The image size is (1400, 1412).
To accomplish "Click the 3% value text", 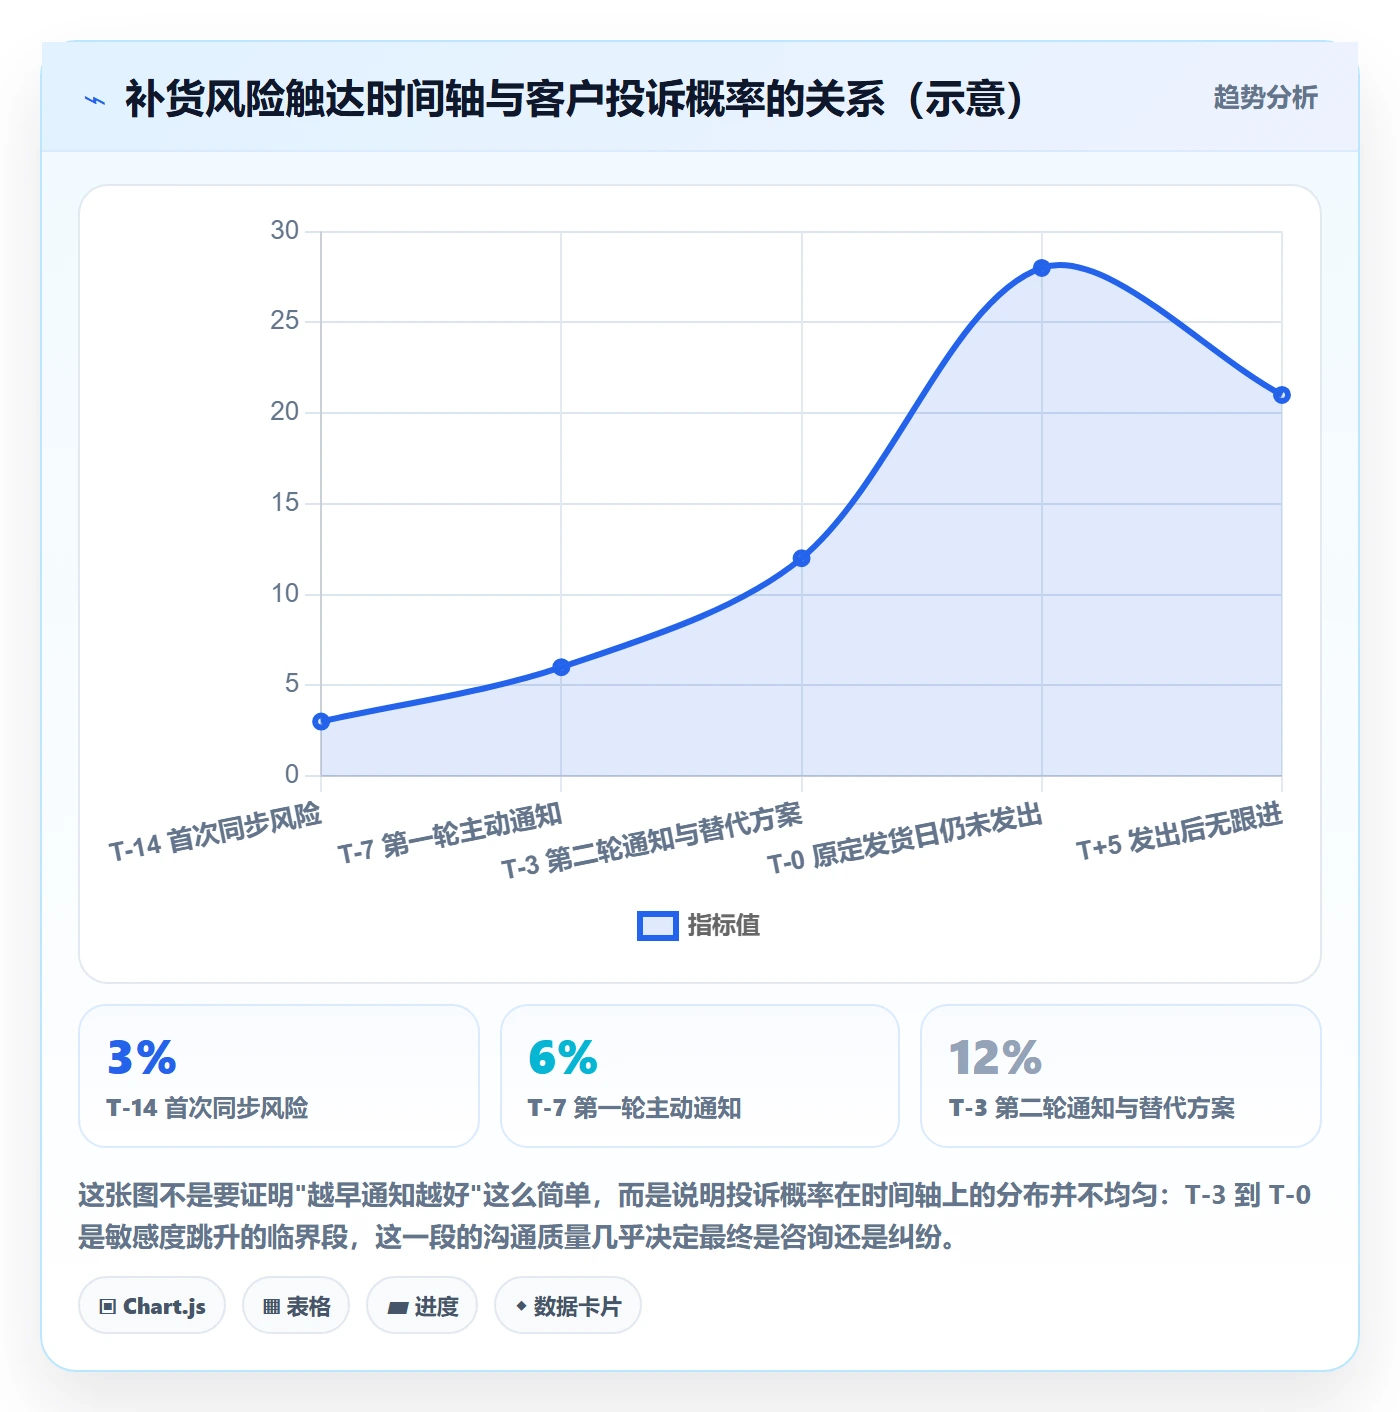I will 142,1058.
